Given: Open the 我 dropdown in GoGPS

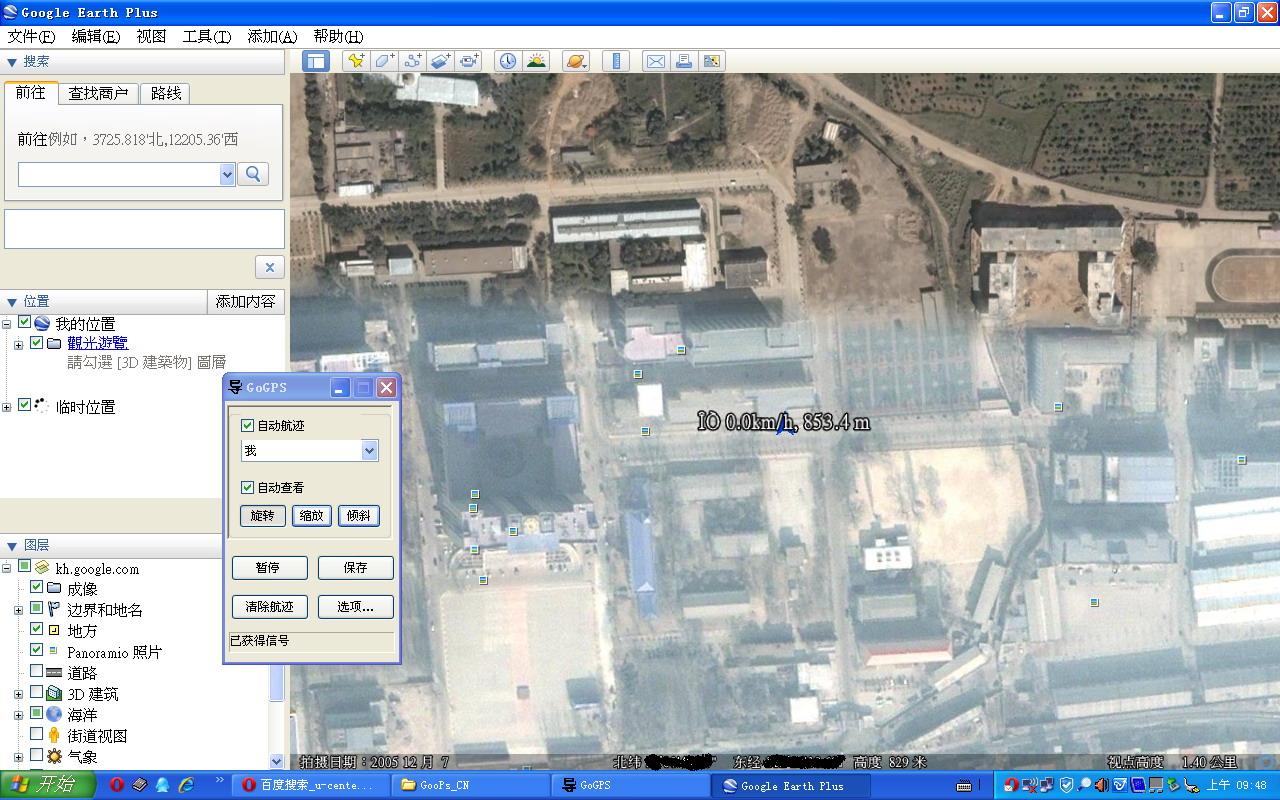Looking at the screenshot, I should (x=369, y=450).
